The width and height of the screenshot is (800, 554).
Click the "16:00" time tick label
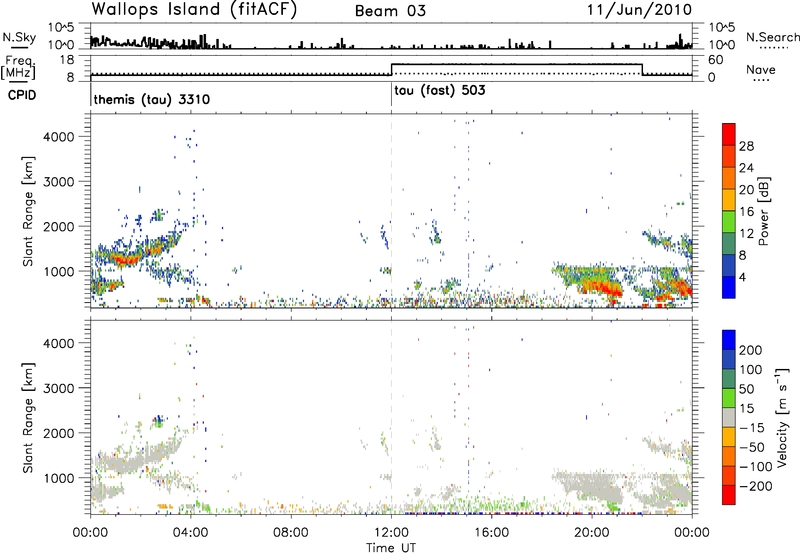pyautogui.click(x=491, y=533)
